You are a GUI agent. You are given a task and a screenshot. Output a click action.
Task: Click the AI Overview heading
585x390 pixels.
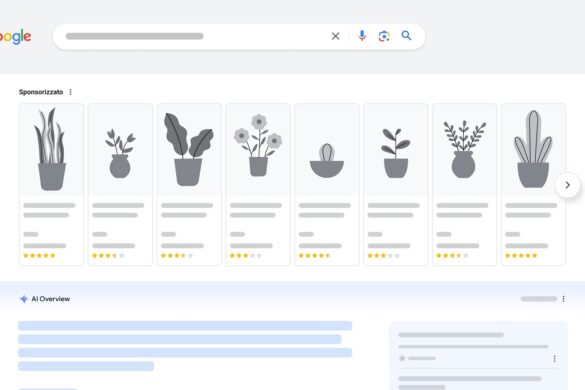[x=51, y=299]
